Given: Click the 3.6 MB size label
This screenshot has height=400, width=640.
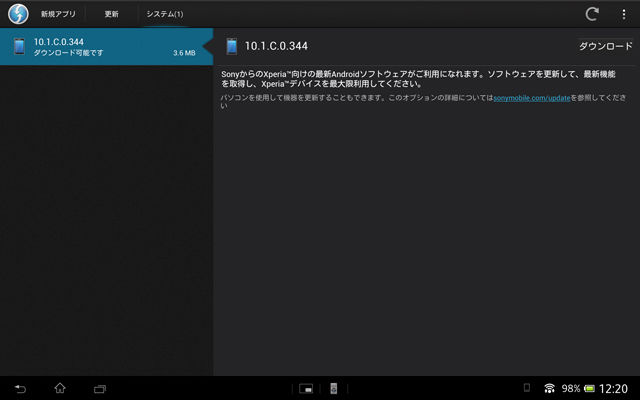Looking at the screenshot, I should (x=184, y=53).
